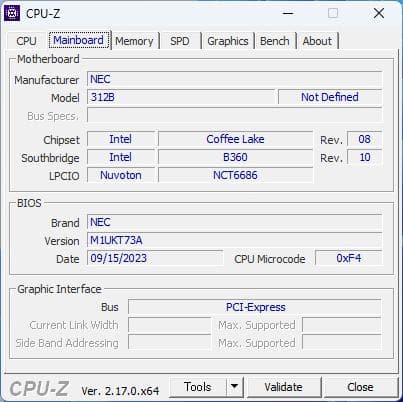This screenshot has width=403, height=402.
Task: Switch to the Bench tab
Action: click(275, 41)
